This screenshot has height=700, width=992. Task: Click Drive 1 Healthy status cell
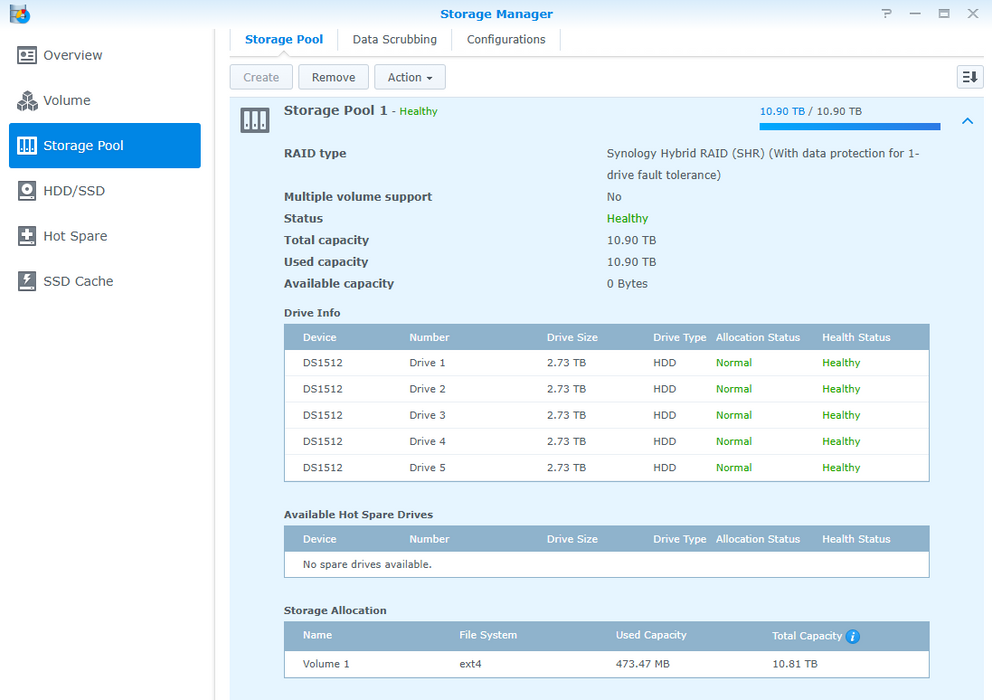(x=841, y=363)
